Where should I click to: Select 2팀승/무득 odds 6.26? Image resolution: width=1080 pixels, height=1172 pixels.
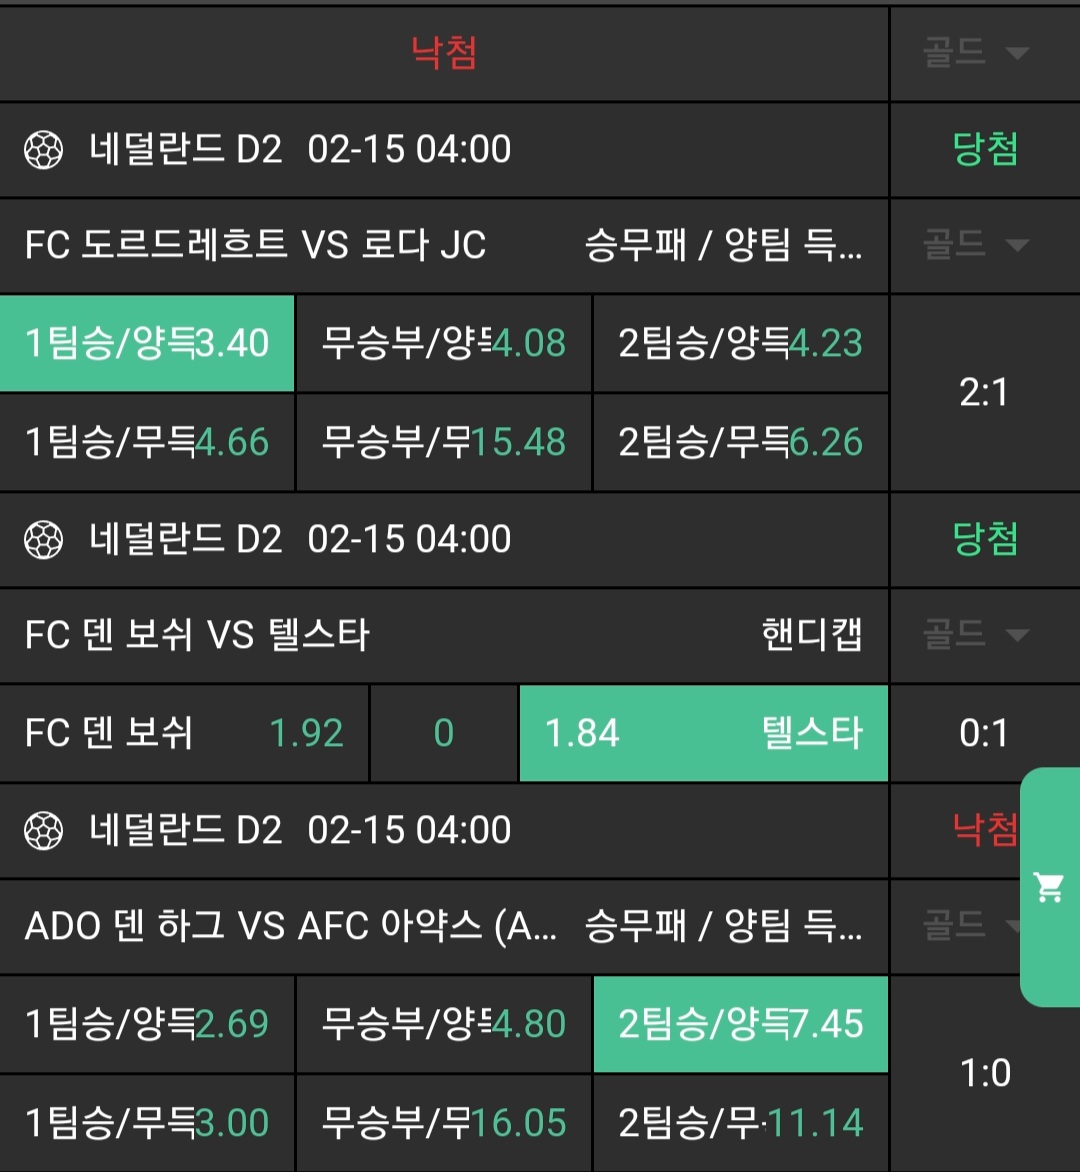pos(740,442)
